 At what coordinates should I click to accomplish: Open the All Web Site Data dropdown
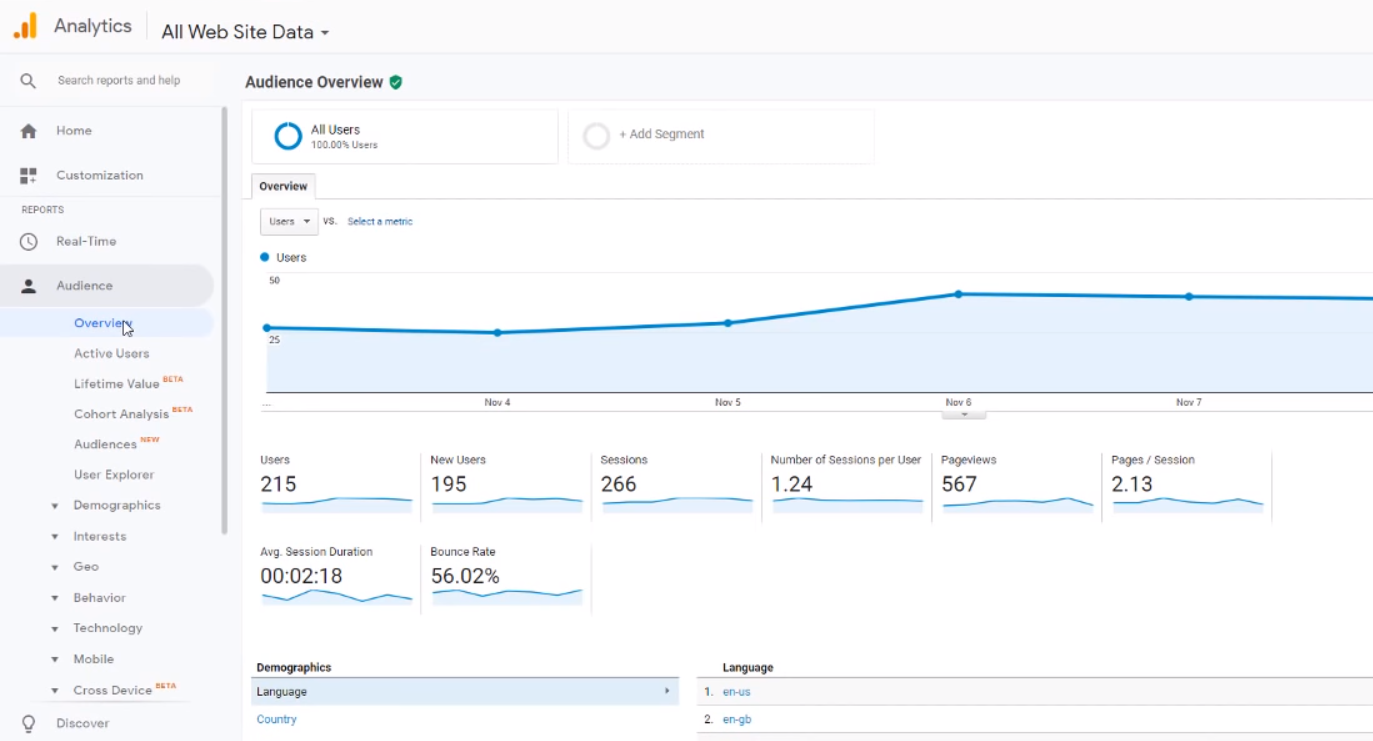(x=245, y=32)
